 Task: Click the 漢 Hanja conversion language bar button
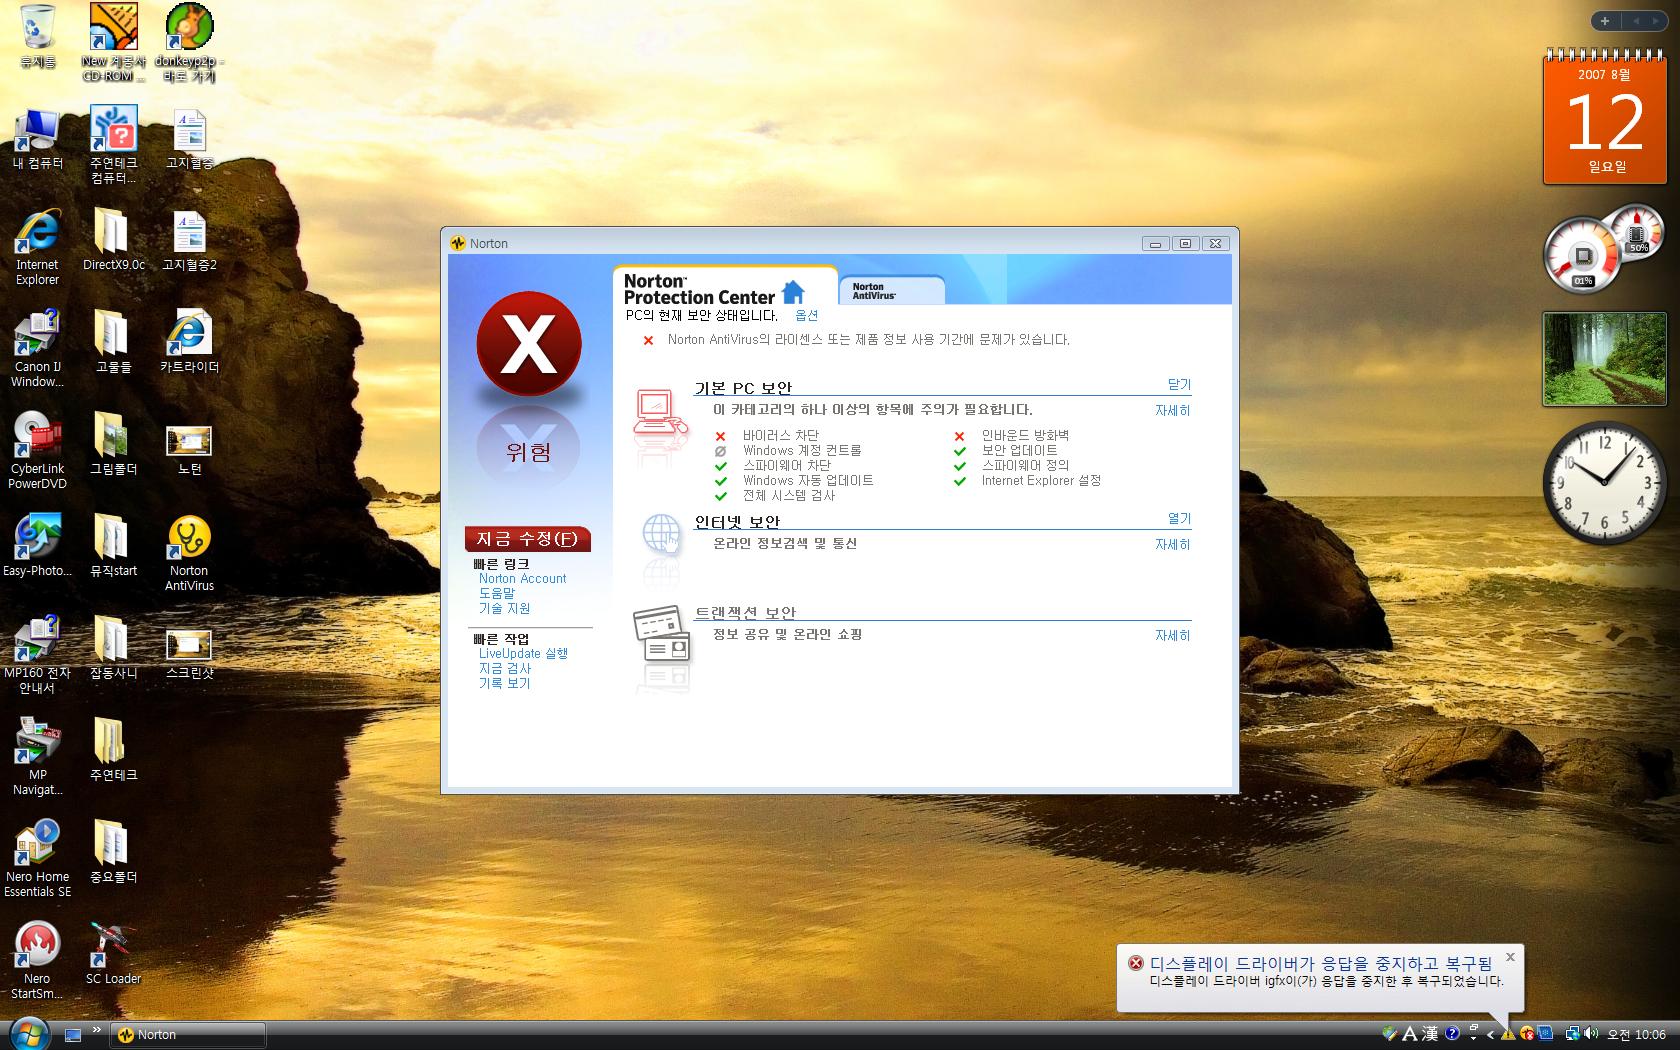[x=1430, y=1034]
